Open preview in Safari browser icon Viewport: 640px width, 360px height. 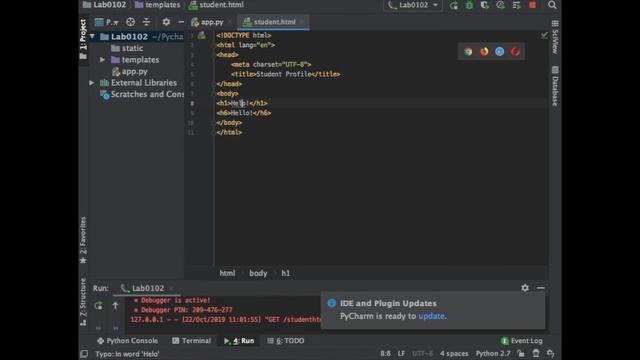click(500, 51)
